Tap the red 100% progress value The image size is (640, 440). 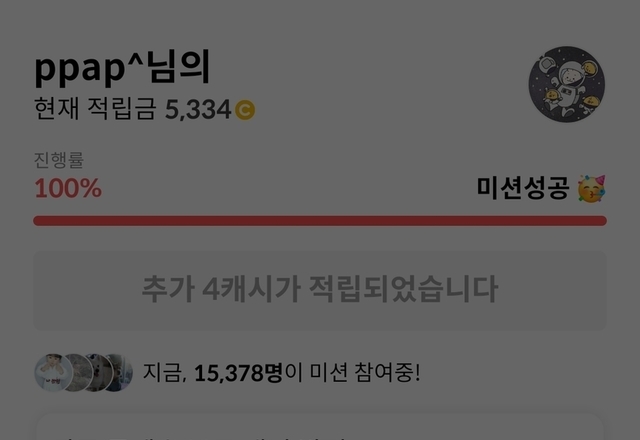(x=68, y=188)
